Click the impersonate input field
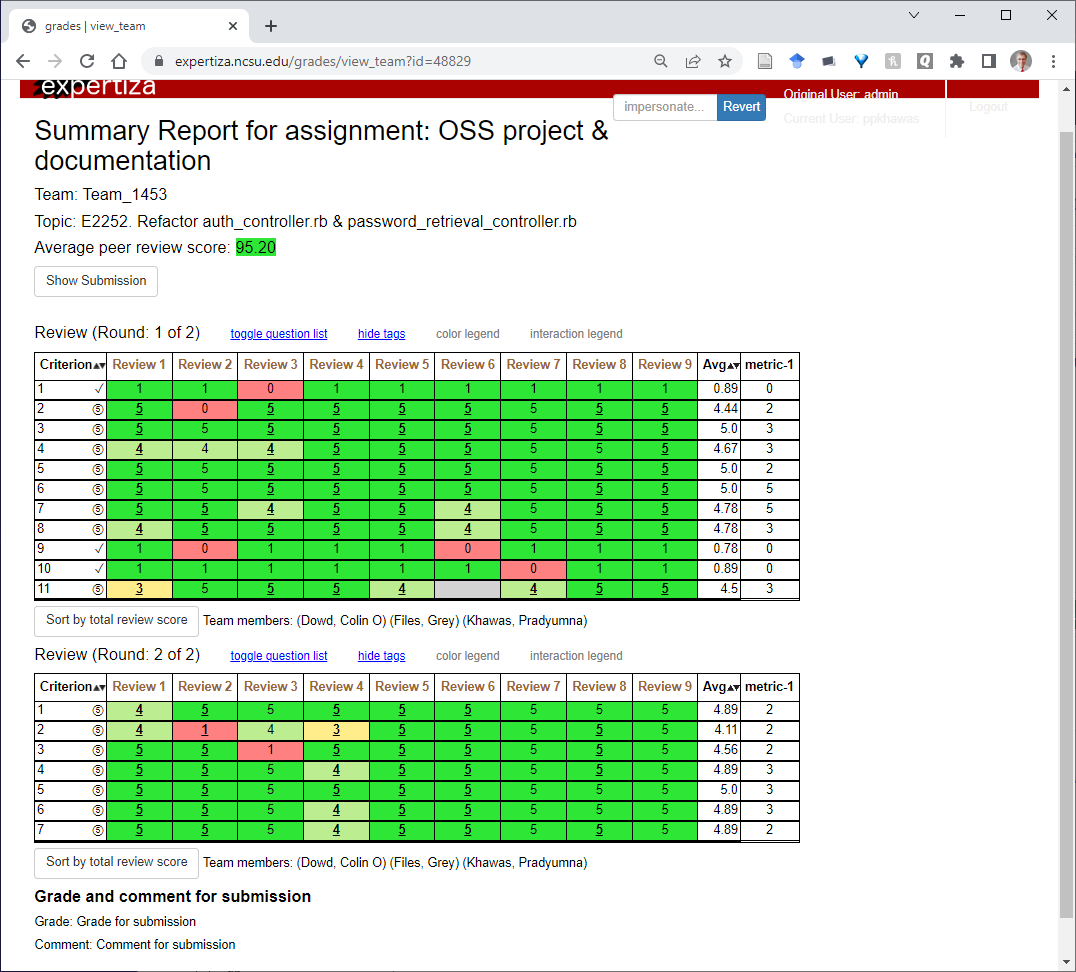Viewport: 1076px width, 972px height. click(664, 107)
